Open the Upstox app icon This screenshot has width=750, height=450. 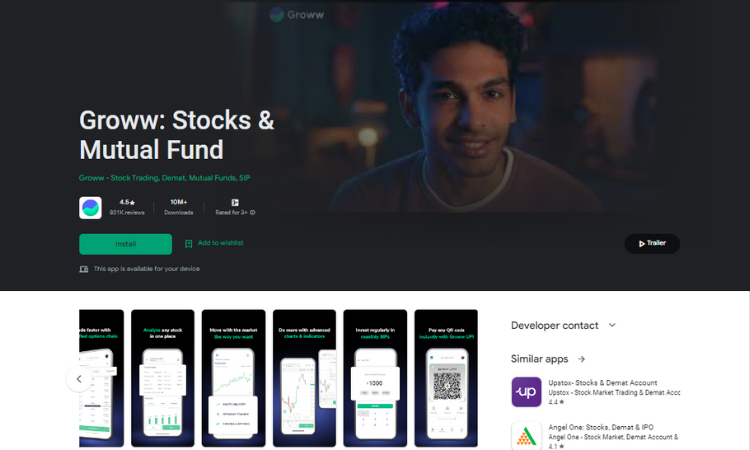[526, 392]
